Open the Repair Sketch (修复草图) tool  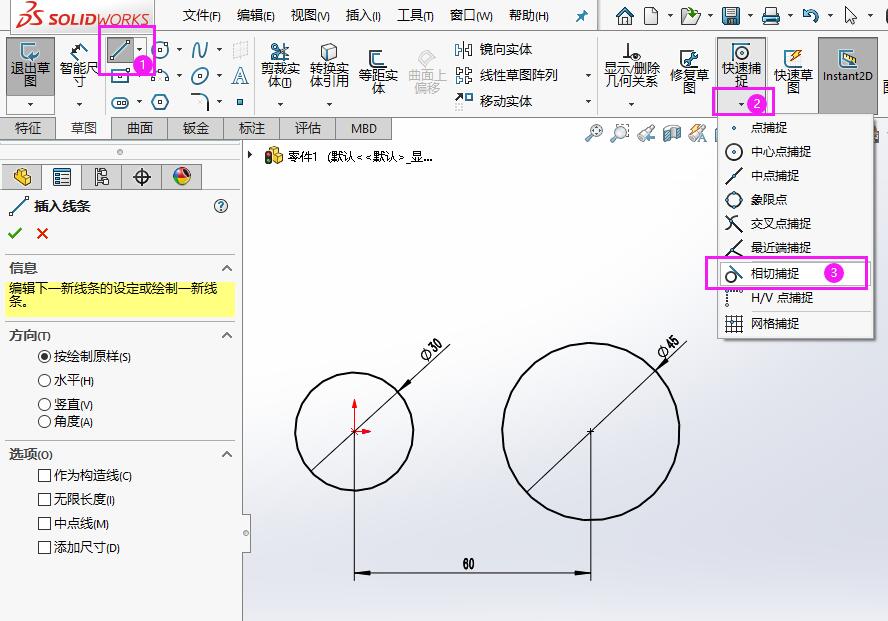688,65
